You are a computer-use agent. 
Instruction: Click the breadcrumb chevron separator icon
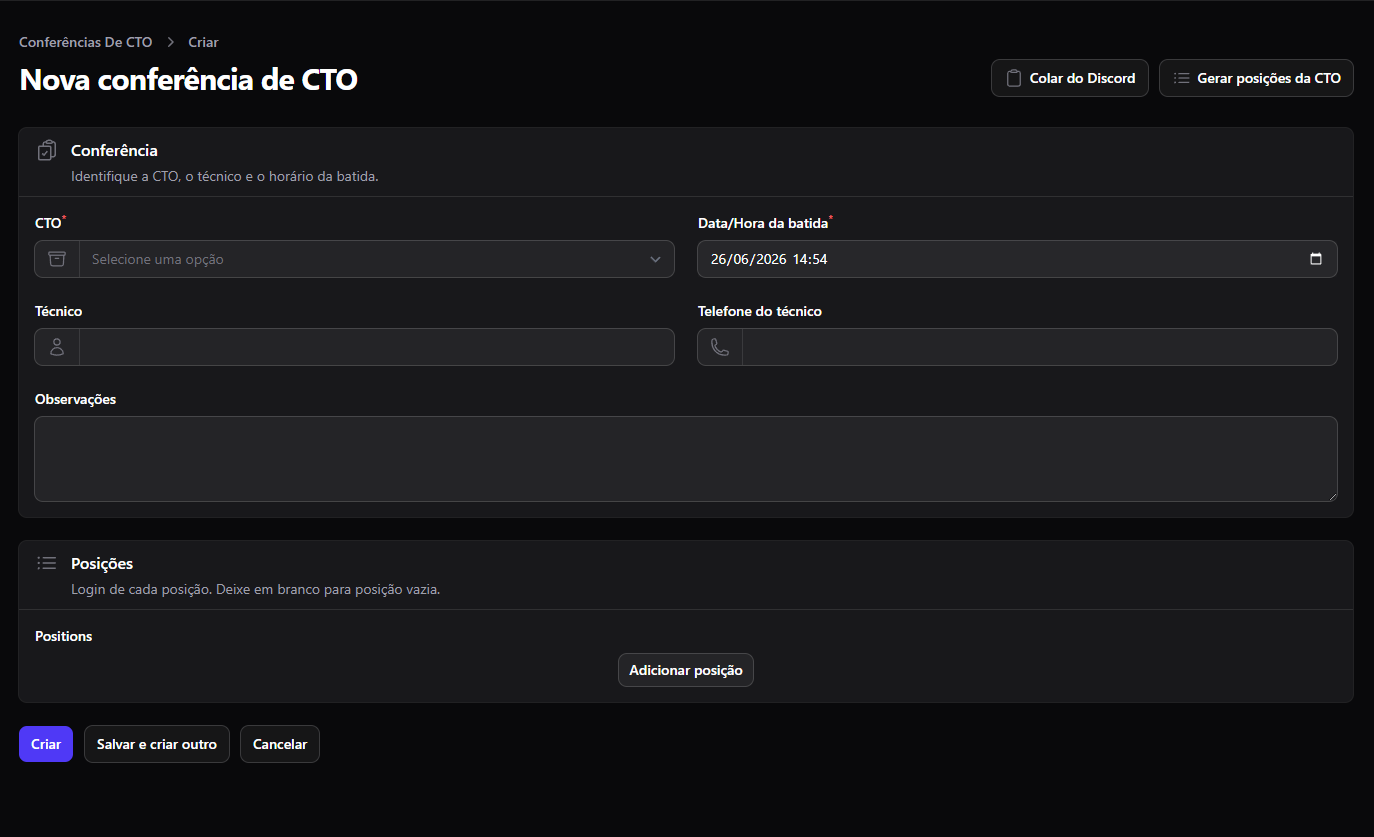click(171, 42)
